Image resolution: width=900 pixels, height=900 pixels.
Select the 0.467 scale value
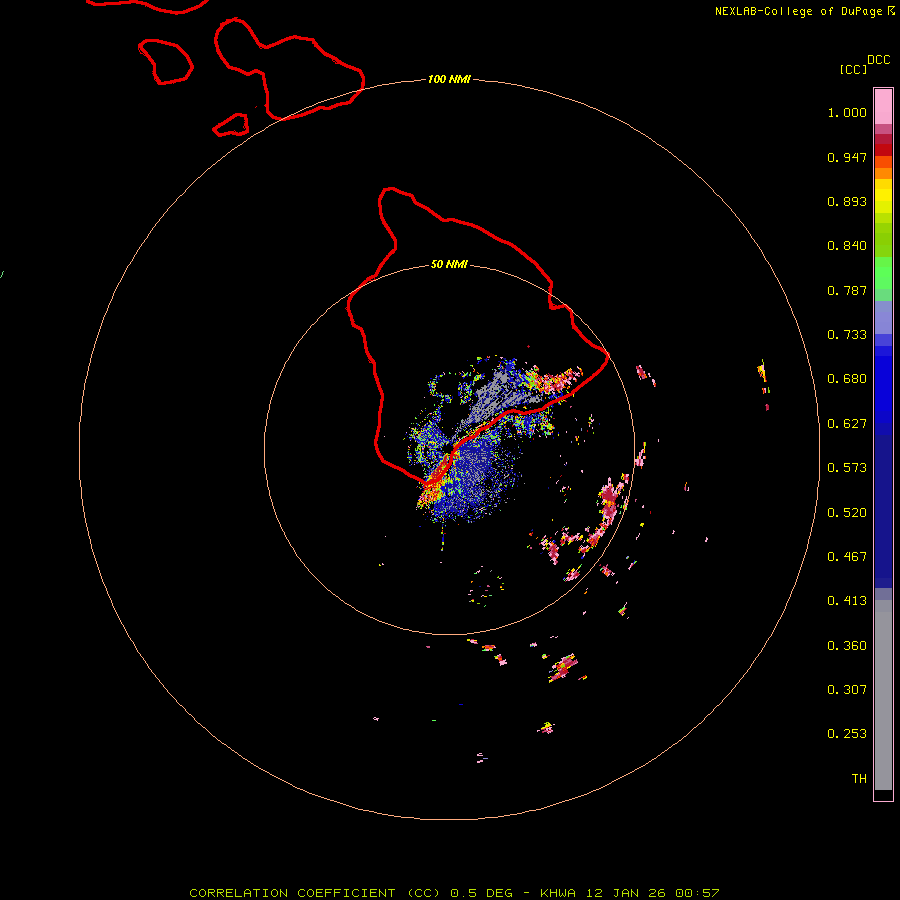847,557
